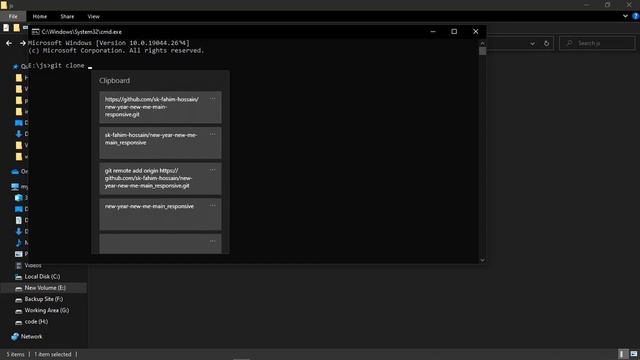This screenshot has height=360, width=640.
Task: Open Backup Site (F:) drive
Action: coord(44,299)
